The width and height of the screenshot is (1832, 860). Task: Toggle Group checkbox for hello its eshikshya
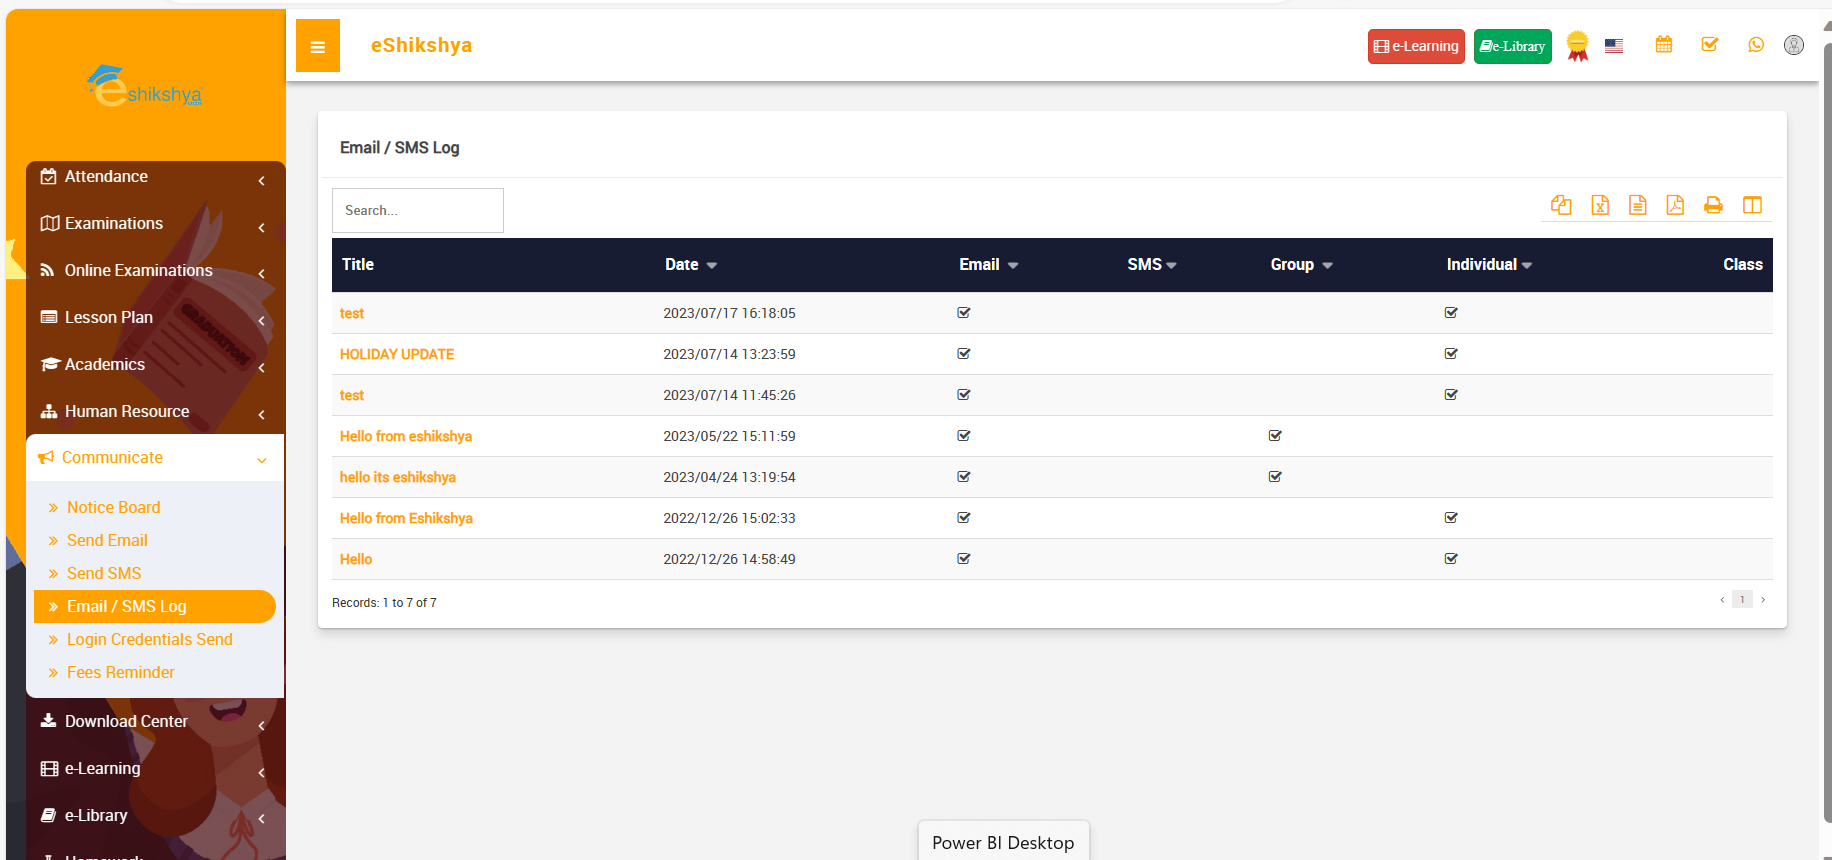[1275, 477]
